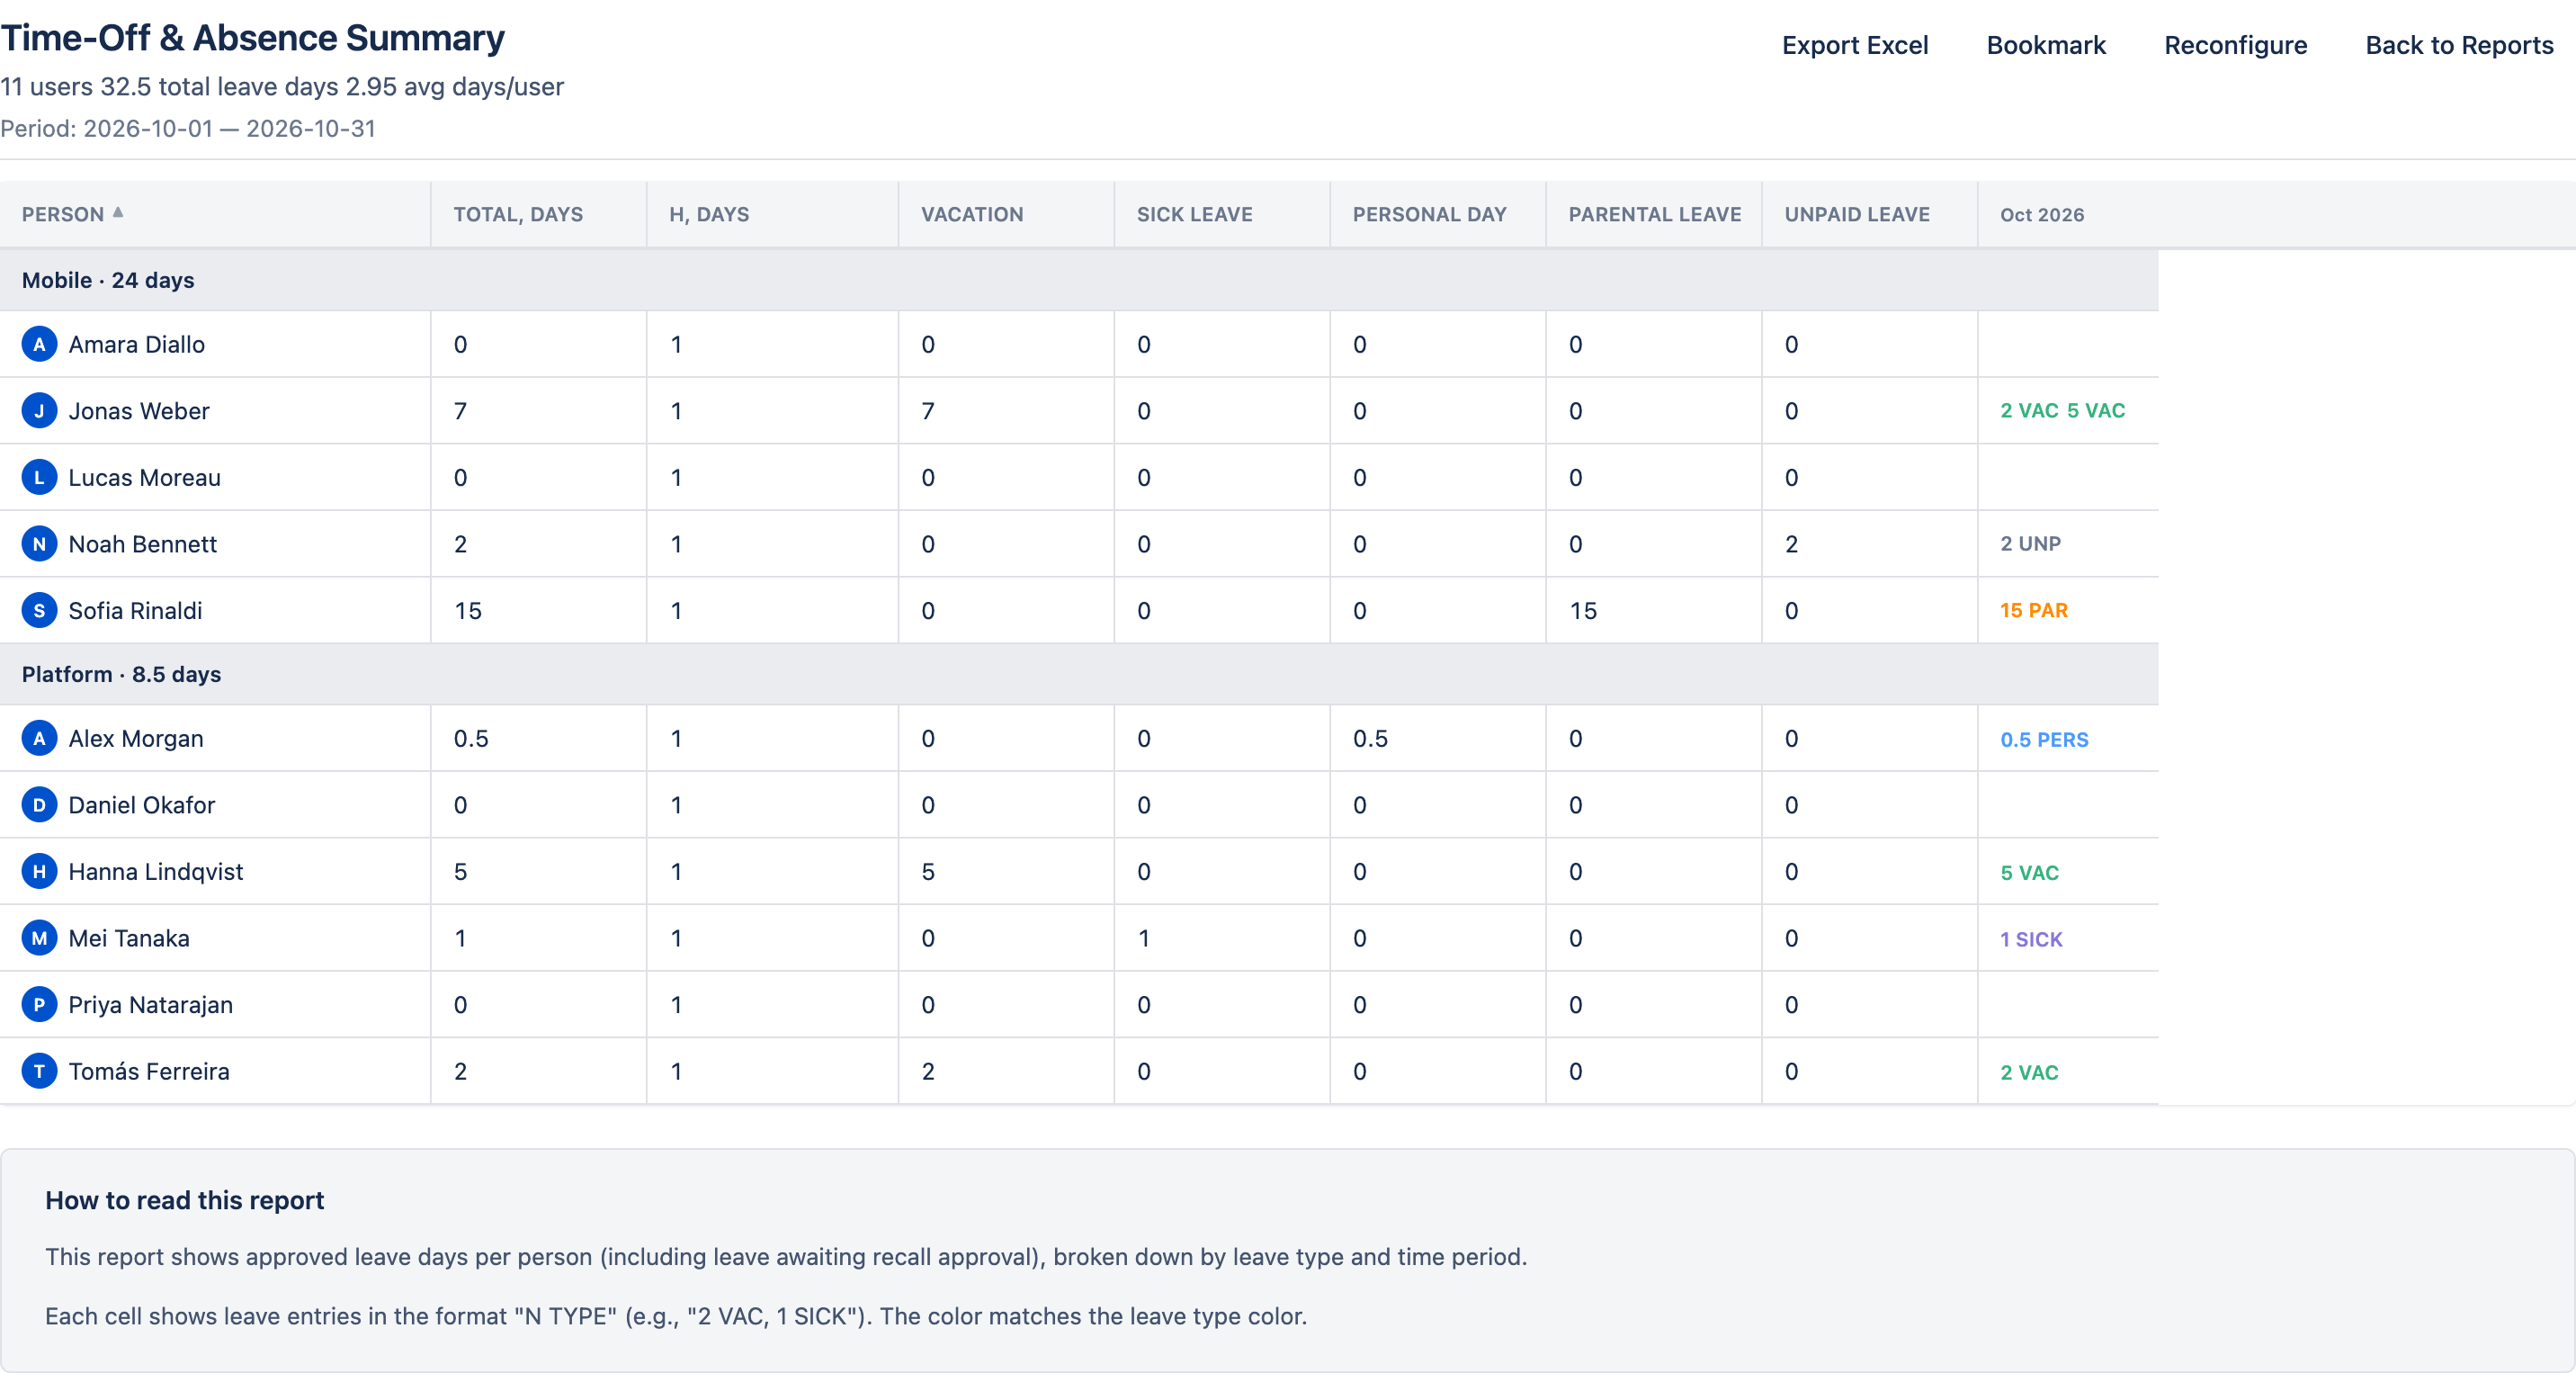This screenshot has height=1373, width=2576.
Task: Click Tomás Ferreira's avatar icon
Action: pos(39,1071)
